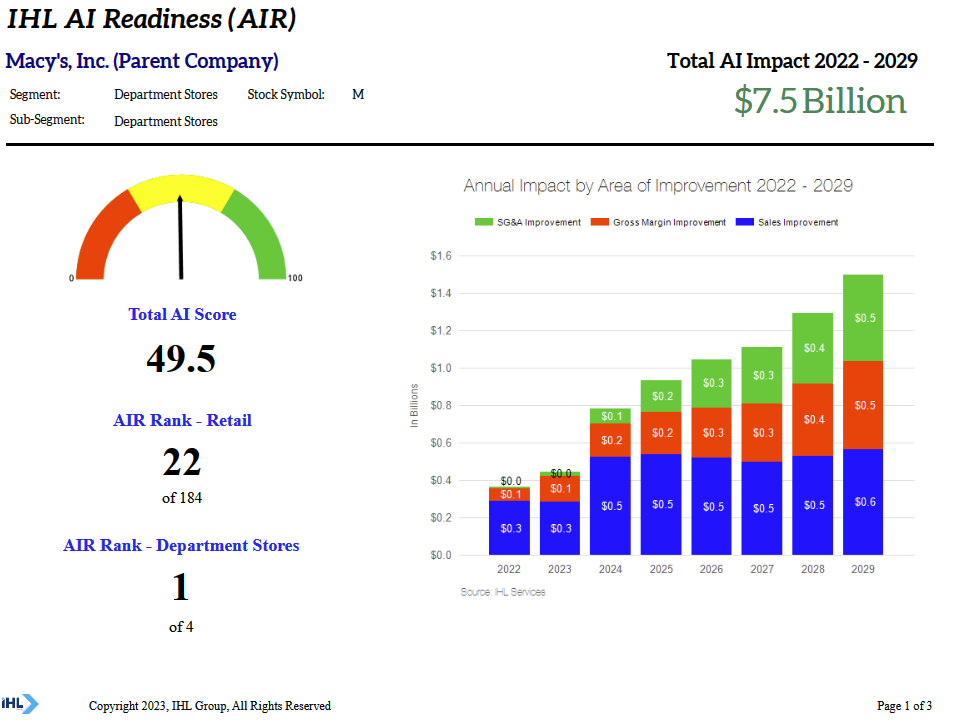
Task: Click the $1.0 y-axis label
Action: 441,368
